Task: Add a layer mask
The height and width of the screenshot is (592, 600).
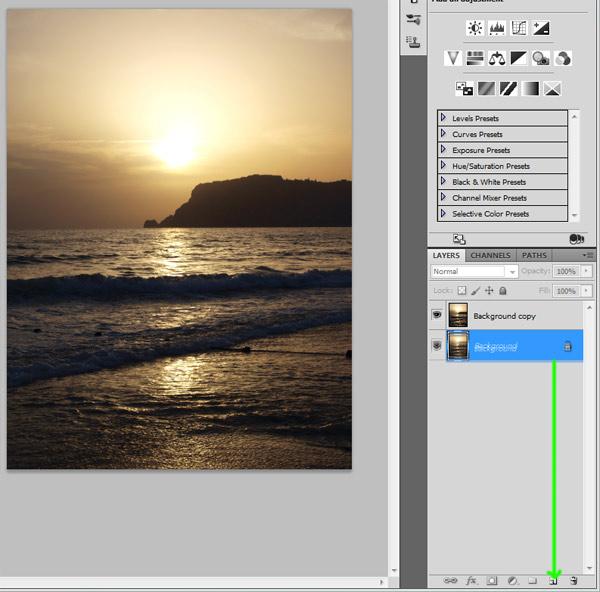Action: 492,580
